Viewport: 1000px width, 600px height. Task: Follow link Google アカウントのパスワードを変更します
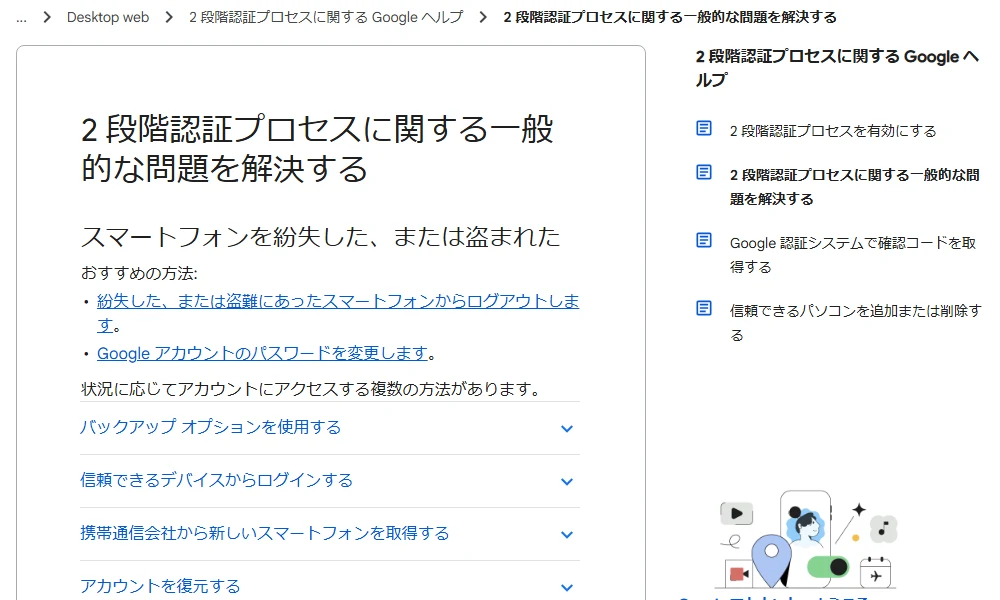pos(262,353)
